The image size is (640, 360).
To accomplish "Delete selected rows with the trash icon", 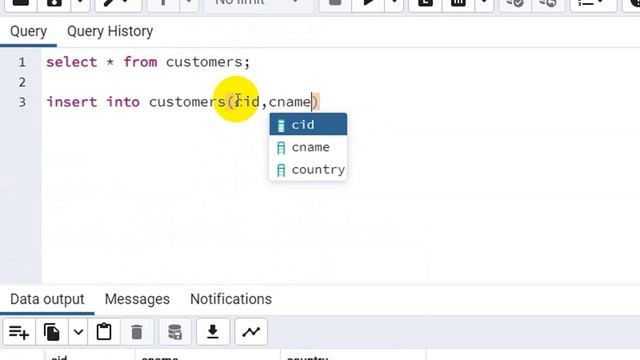I will click(137, 332).
